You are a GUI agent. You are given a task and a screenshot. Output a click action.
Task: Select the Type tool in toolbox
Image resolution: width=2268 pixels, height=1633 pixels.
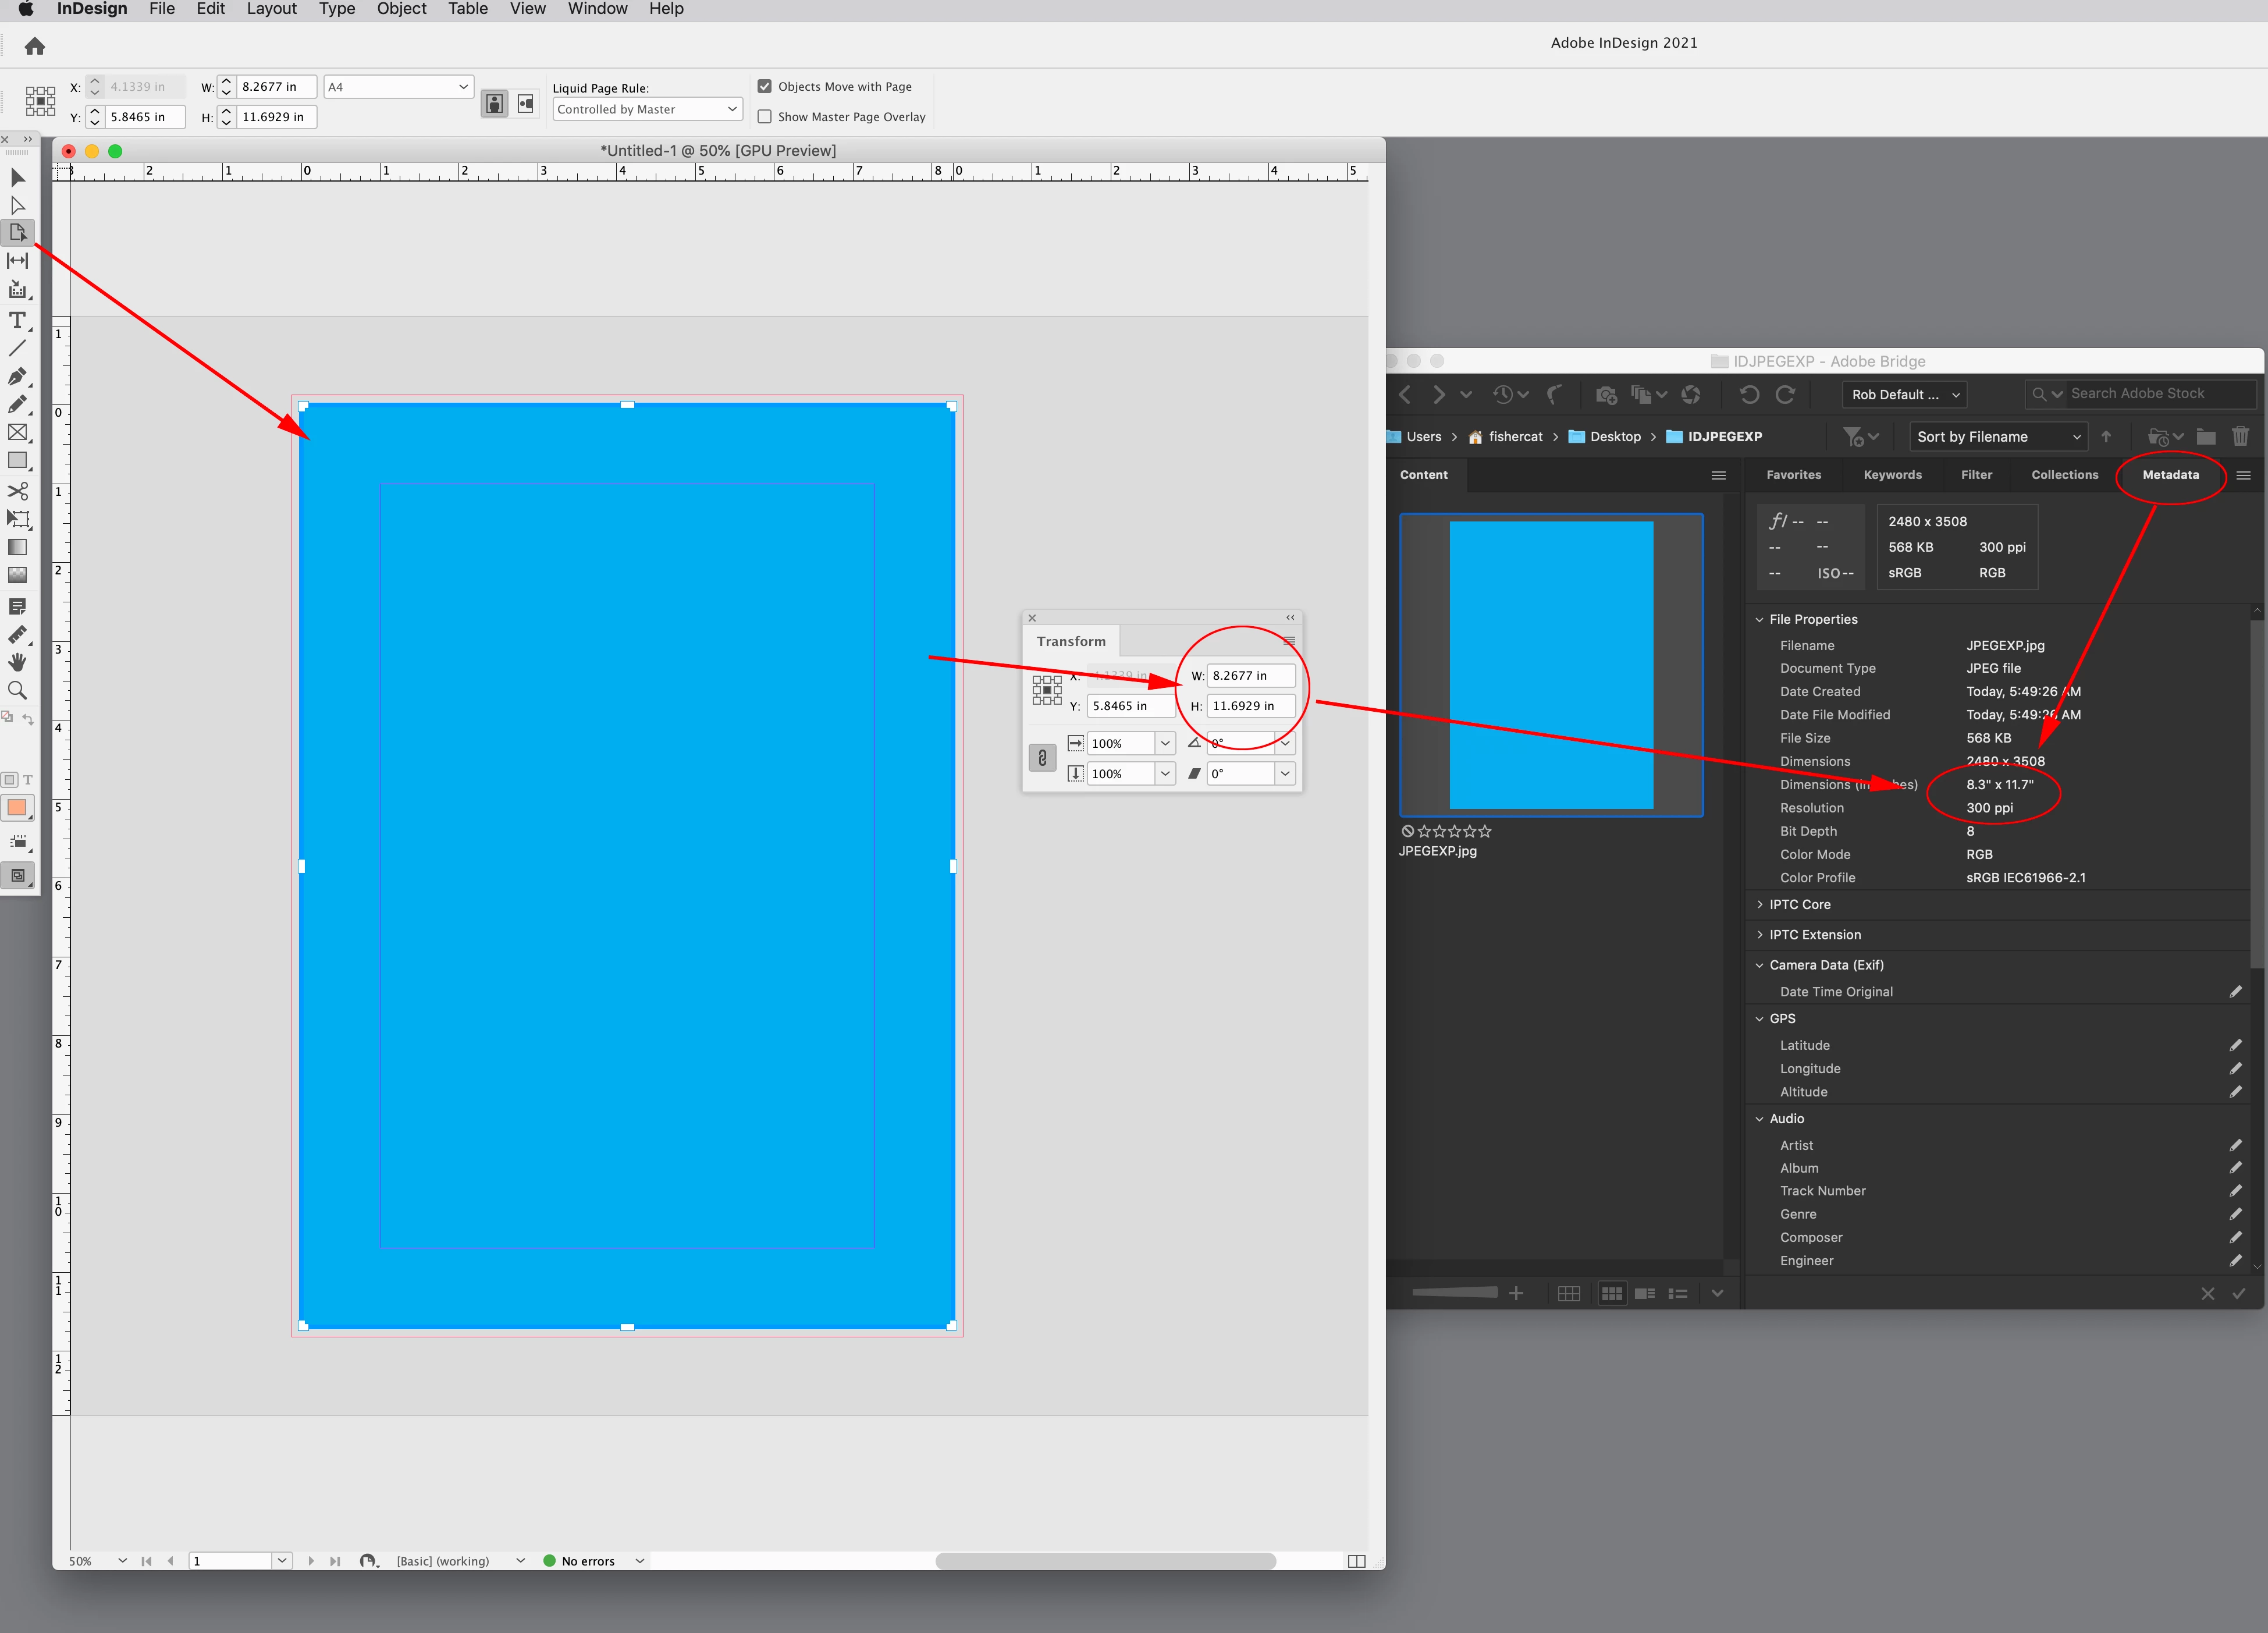(17, 320)
